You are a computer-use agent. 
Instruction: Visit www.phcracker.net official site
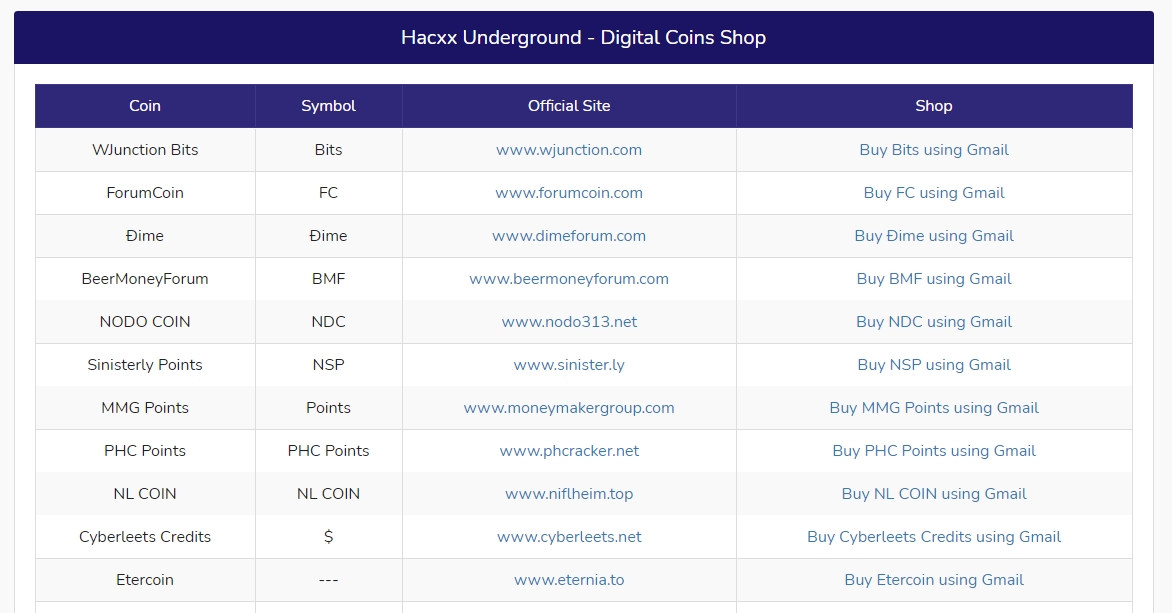pyautogui.click(x=569, y=451)
